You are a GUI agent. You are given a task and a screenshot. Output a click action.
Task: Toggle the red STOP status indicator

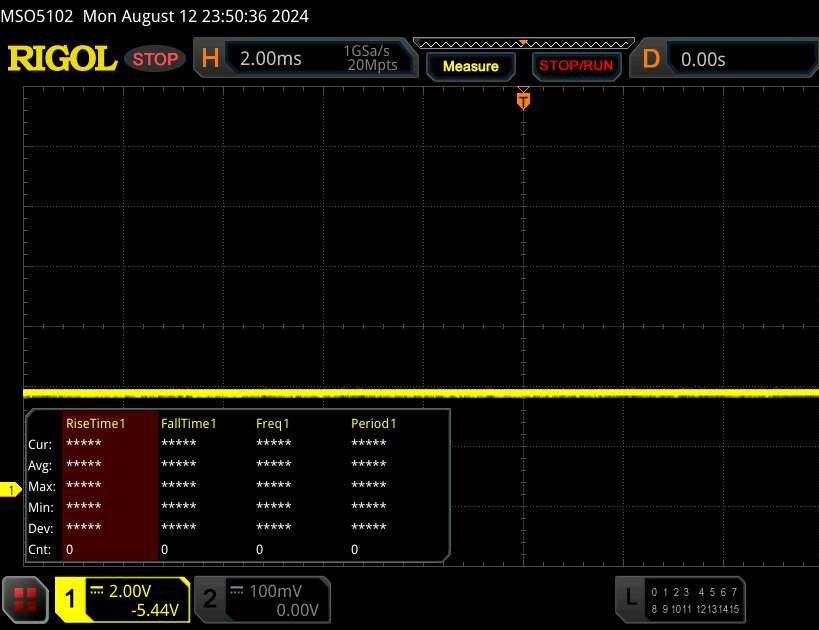[155, 59]
